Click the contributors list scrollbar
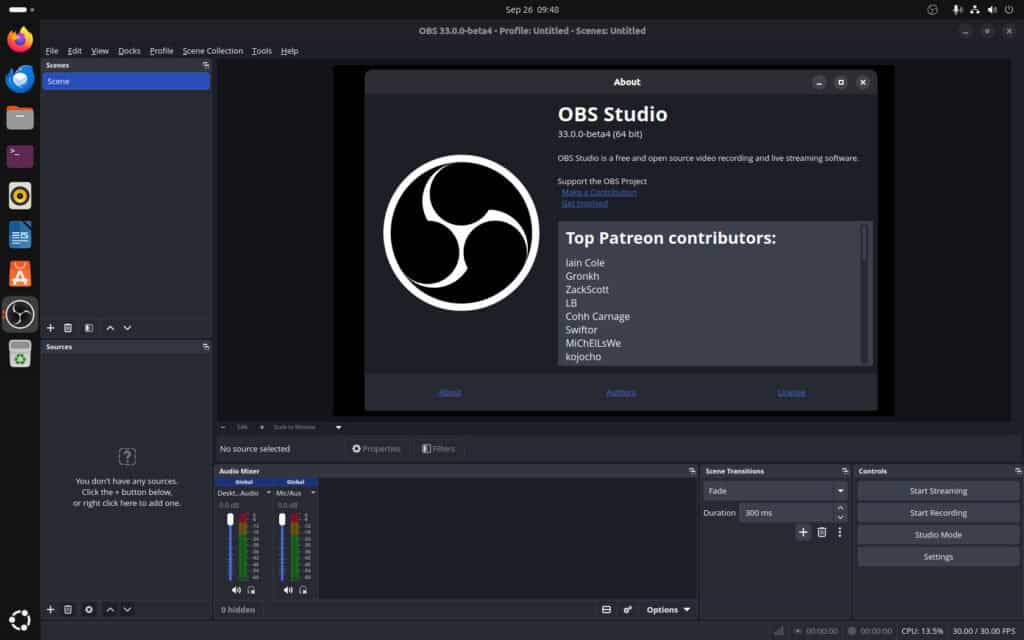Image resolution: width=1024 pixels, height=640 pixels. [x=865, y=243]
